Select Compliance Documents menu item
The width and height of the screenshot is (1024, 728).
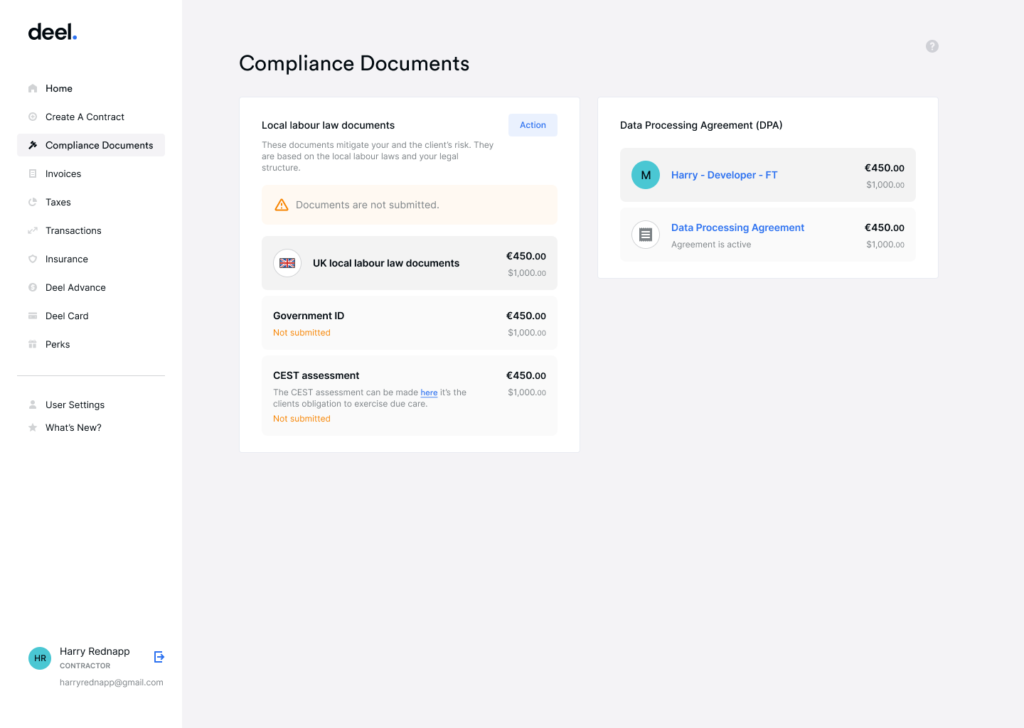tap(91, 145)
